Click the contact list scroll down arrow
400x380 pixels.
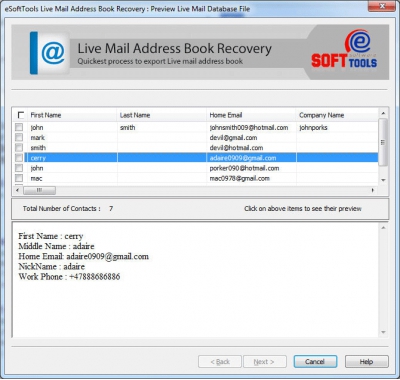click(x=383, y=180)
